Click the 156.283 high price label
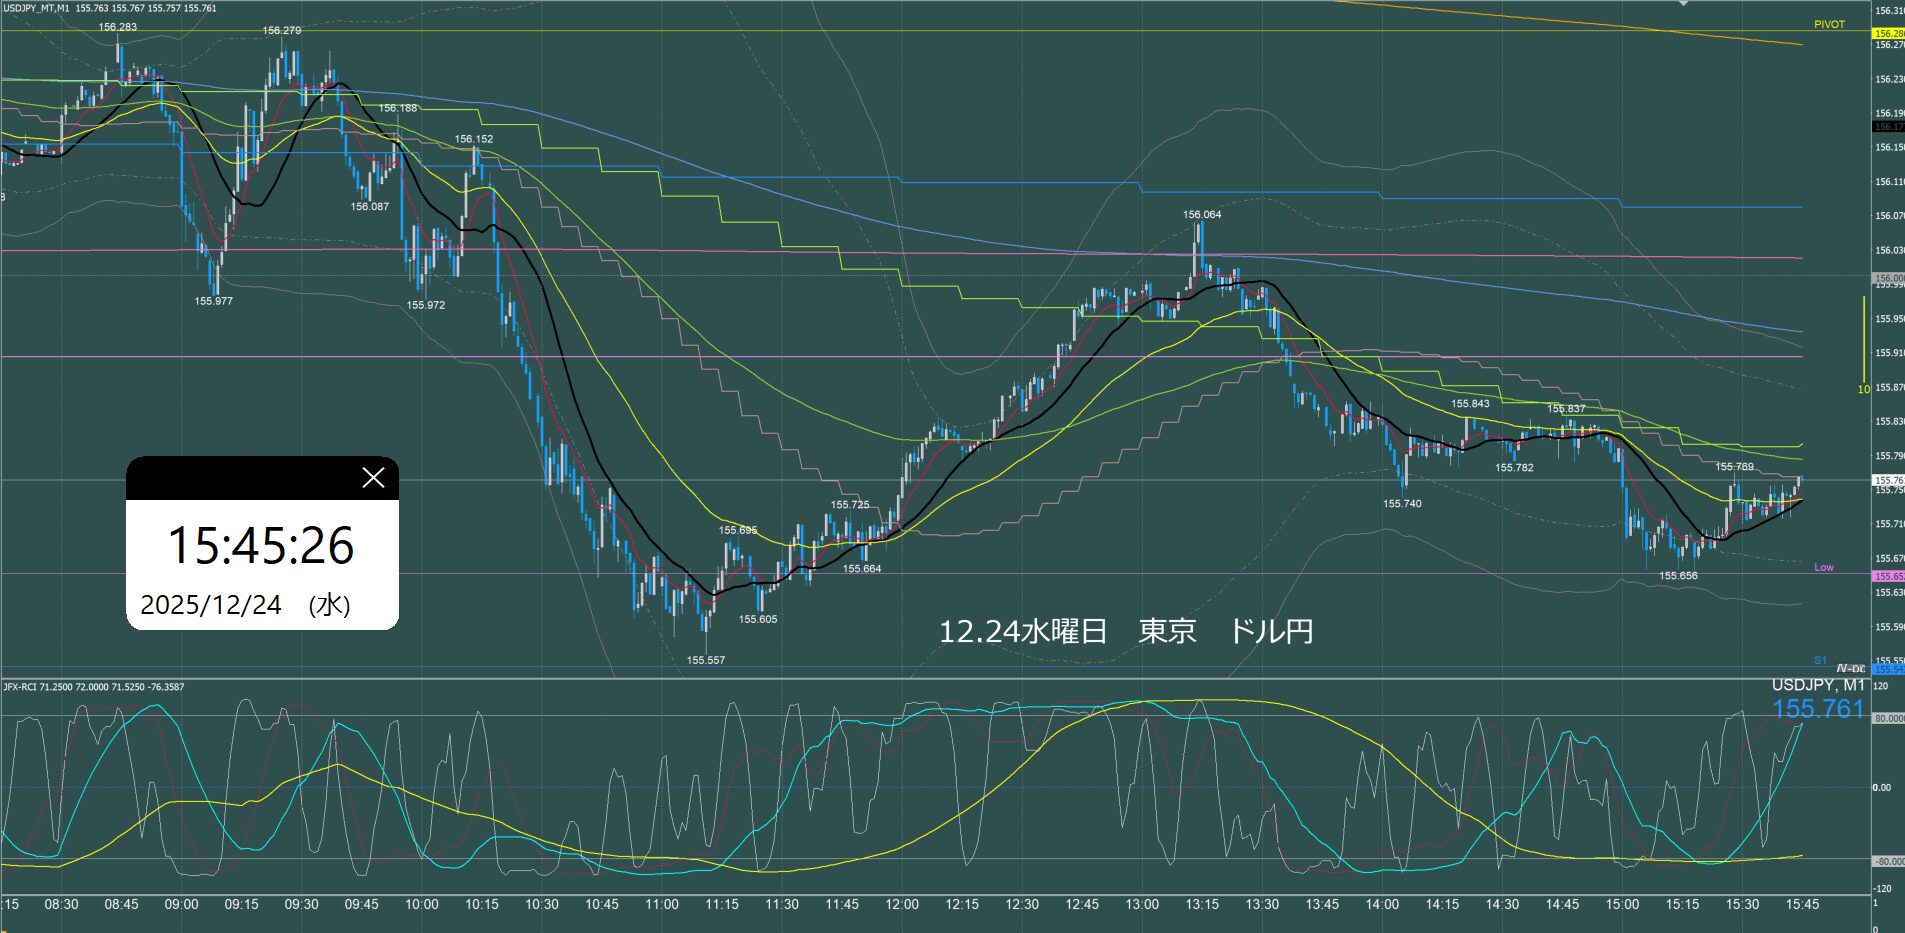This screenshot has width=1905, height=933. (x=118, y=27)
